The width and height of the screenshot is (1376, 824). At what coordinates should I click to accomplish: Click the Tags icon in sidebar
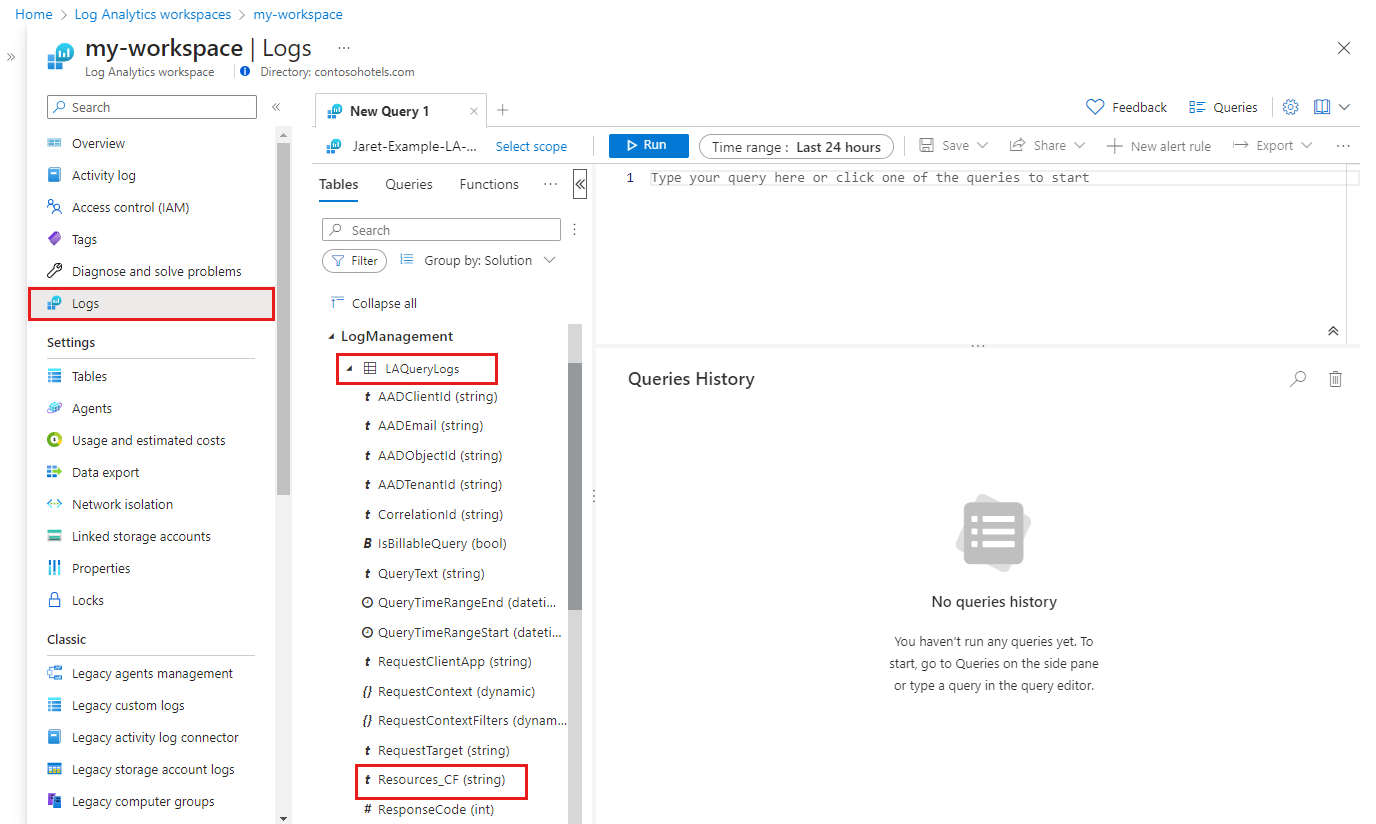pyautogui.click(x=55, y=239)
